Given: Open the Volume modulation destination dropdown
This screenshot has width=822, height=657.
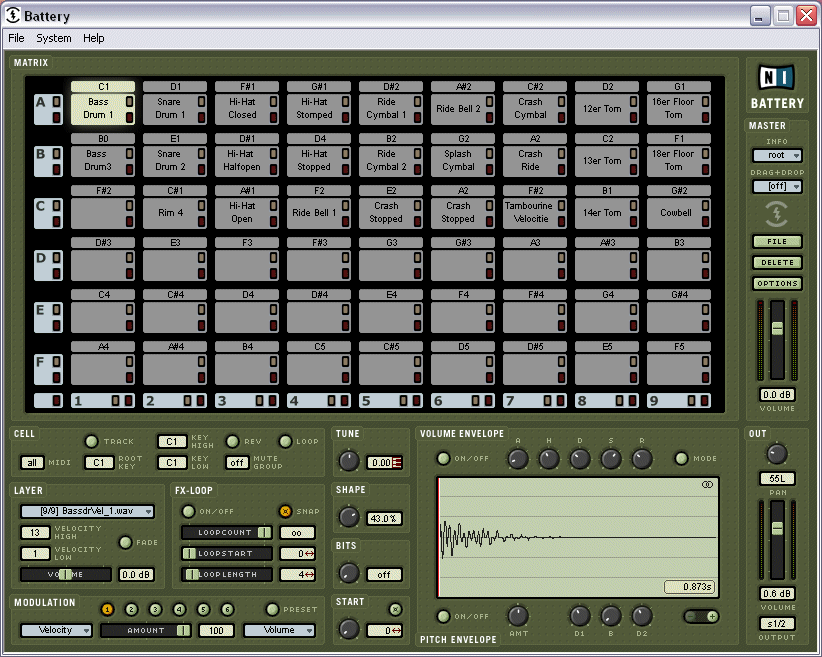Looking at the screenshot, I should 279,630.
